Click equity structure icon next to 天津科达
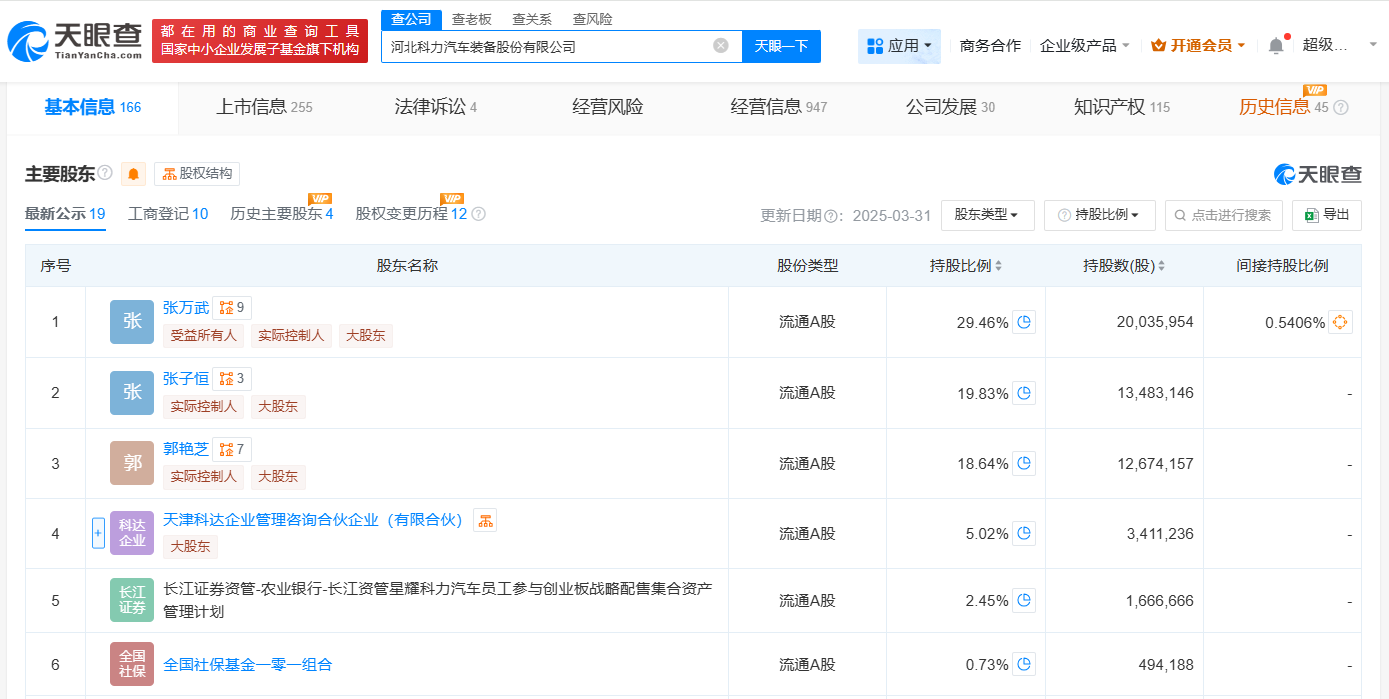Viewport: 1389px width, 699px height. click(485, 519)
